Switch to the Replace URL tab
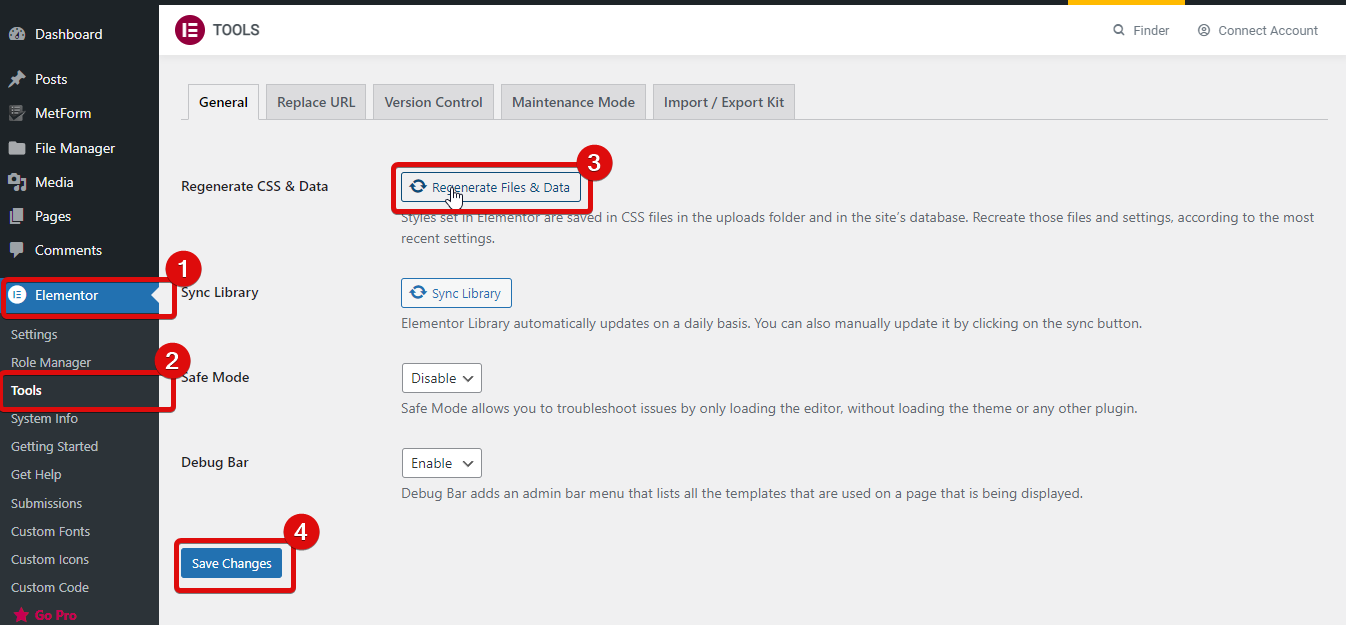This screenshot has width=1346, height=625. pyautogui.click(x=315, y=101)
